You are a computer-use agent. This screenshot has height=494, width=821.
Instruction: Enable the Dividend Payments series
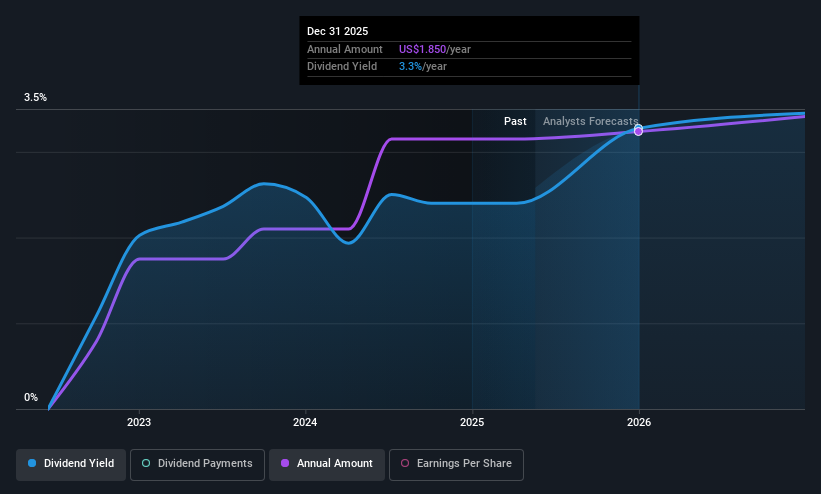tap(197, 464)
